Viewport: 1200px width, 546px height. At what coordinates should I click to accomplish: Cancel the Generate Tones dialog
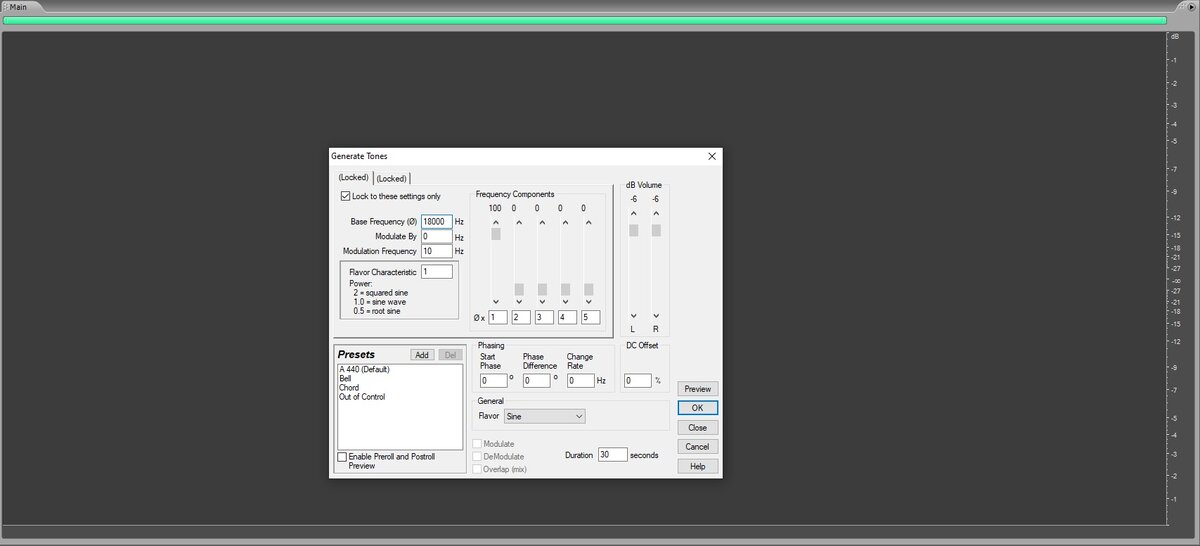coord(697,446)
